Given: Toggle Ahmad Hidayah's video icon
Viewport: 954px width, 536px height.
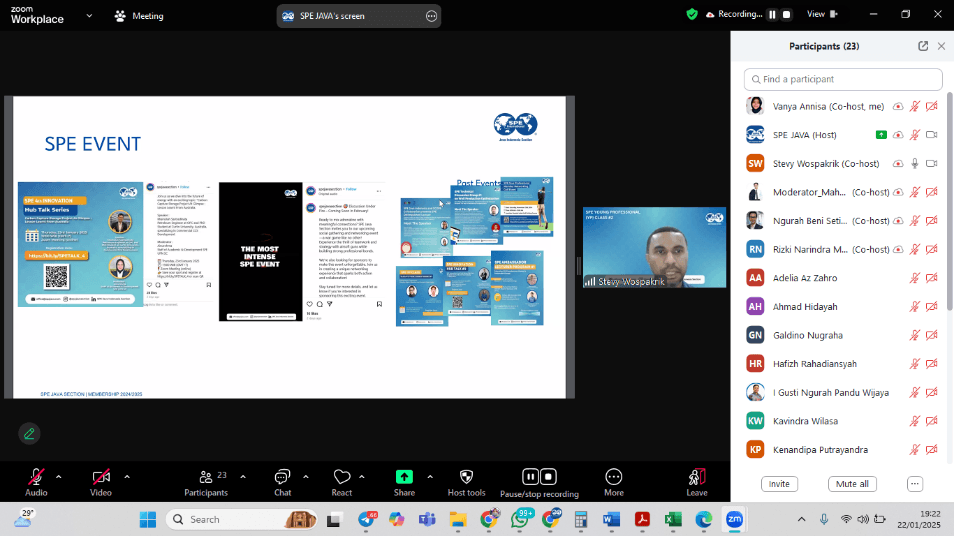Looking at the screenshot, I should tap(931, 307).
